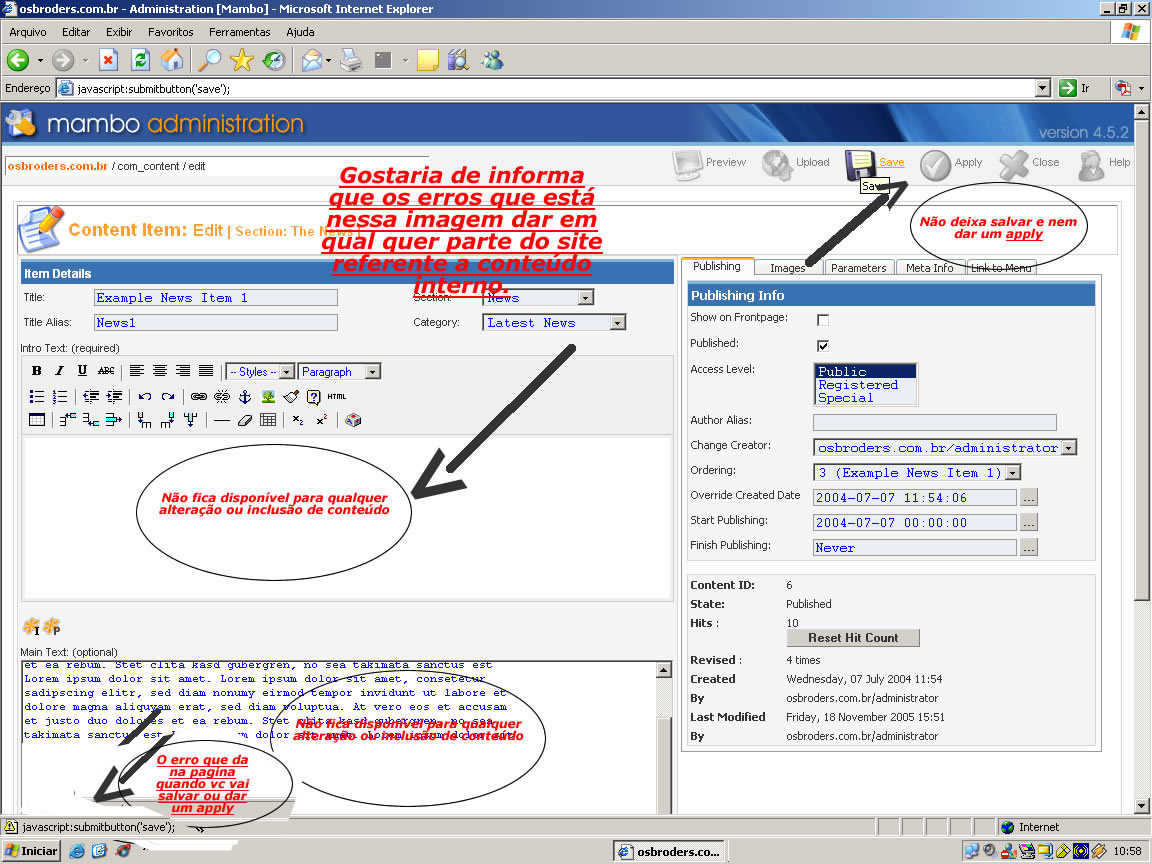Insert an image using the tree picture icon
1152x864 pixels.
[268, 396]
